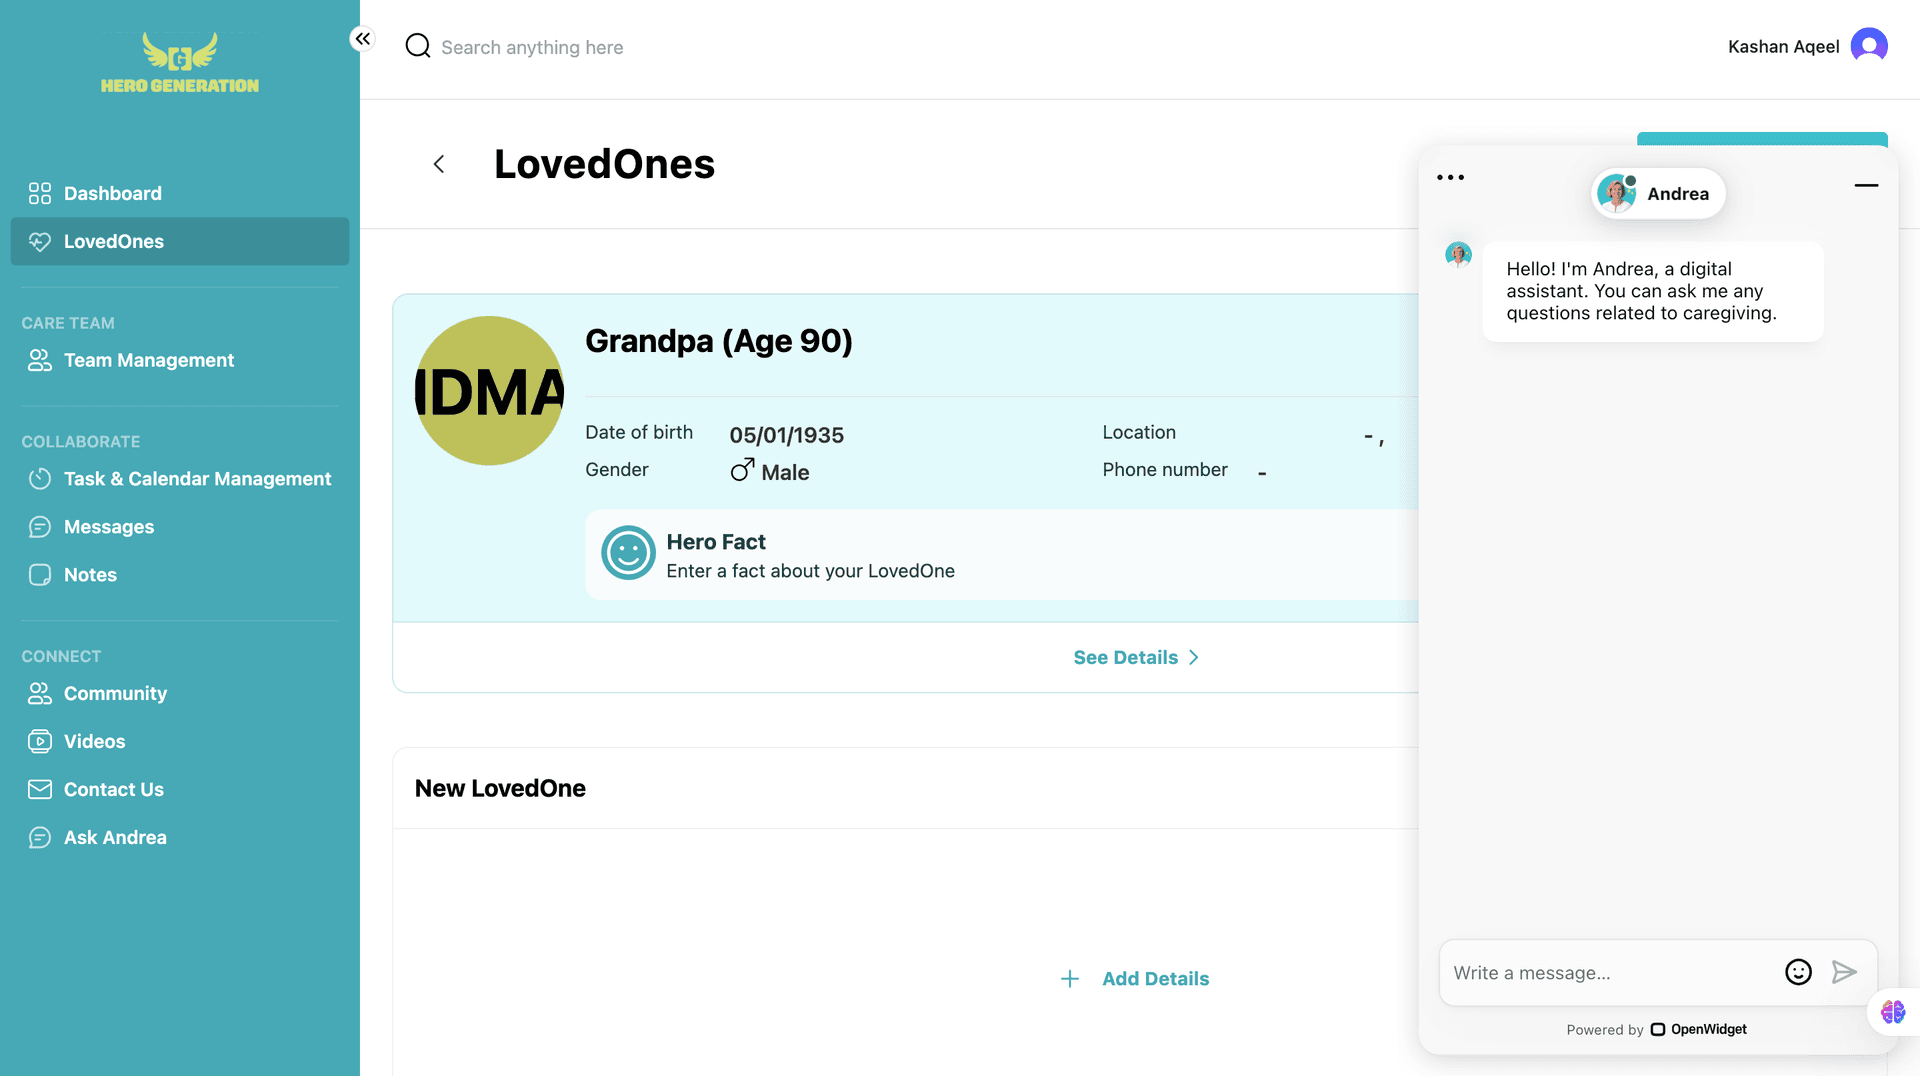This screenshot has width=1920, height=1076.
Task: Select Ask Andrea in the sidebar
Action: point(115,837)
